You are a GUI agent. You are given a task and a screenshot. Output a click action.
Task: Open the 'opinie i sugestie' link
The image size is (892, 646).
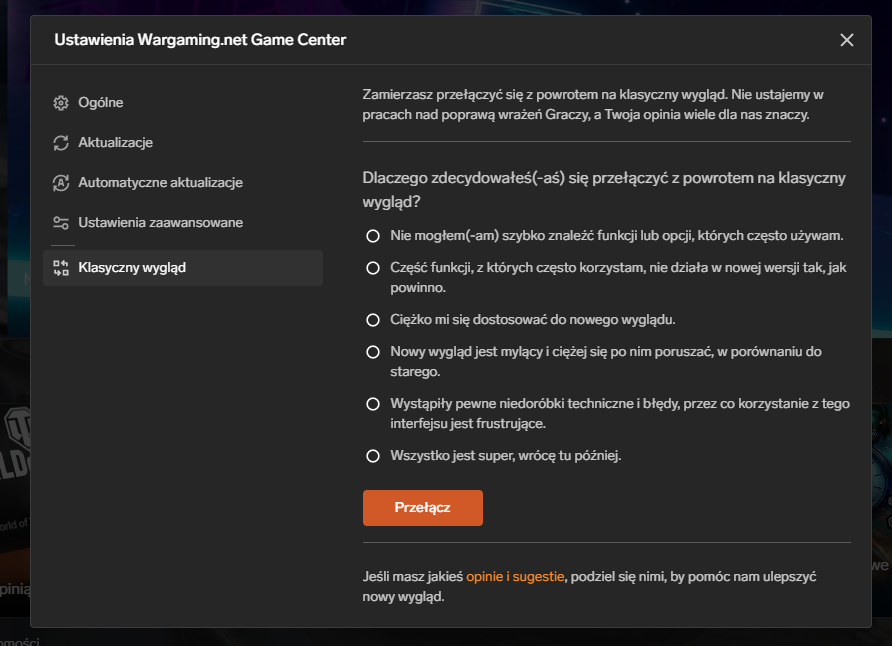tap(516, 577)
